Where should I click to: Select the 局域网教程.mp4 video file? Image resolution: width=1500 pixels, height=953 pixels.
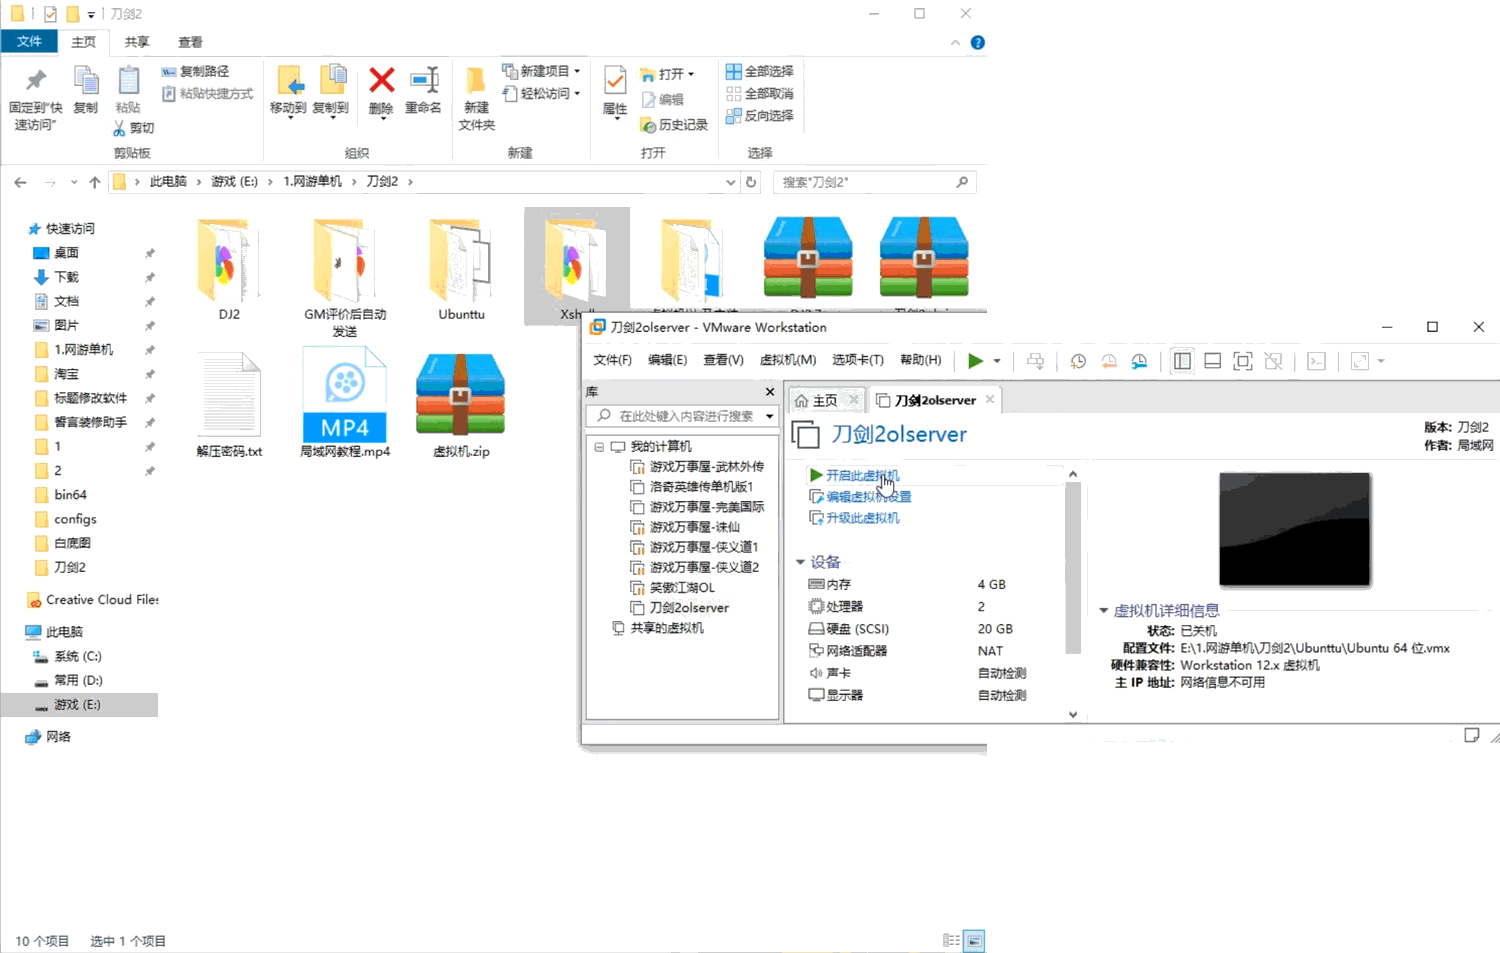click(345, 403)
